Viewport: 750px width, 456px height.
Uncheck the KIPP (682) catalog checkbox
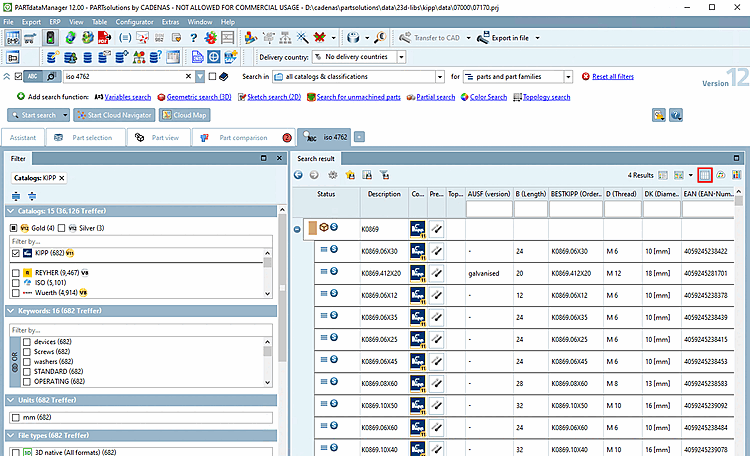click(16, 253)
